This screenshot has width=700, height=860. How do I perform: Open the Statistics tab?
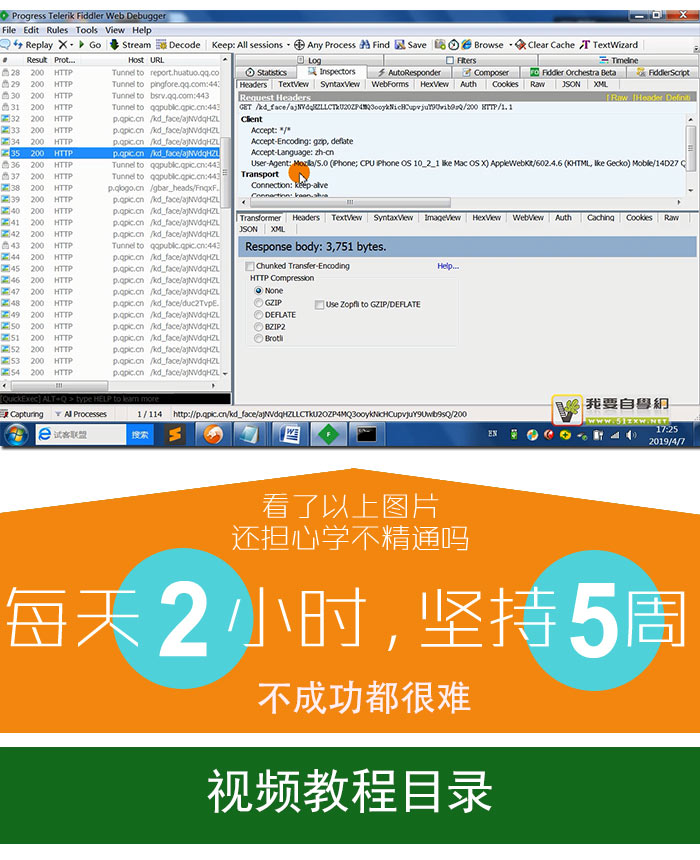click(x=266, y=72)
